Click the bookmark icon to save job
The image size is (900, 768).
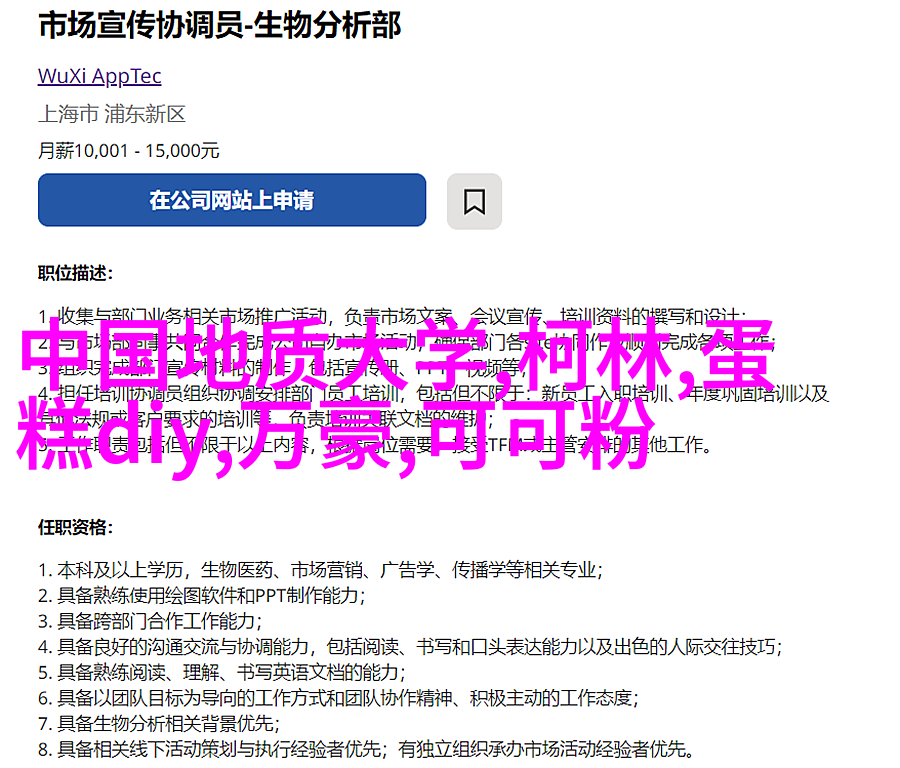(474, 201)
